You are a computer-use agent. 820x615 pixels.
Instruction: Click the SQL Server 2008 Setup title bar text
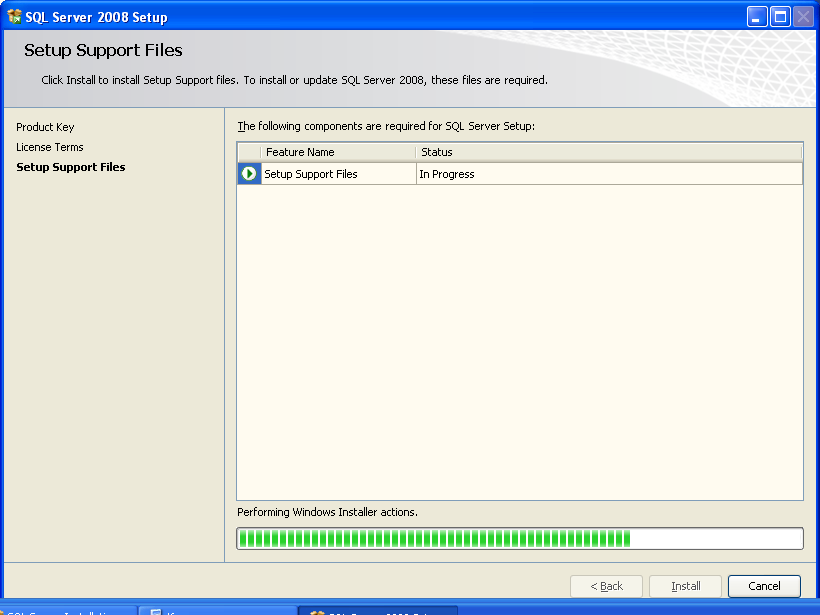point(96,17)
